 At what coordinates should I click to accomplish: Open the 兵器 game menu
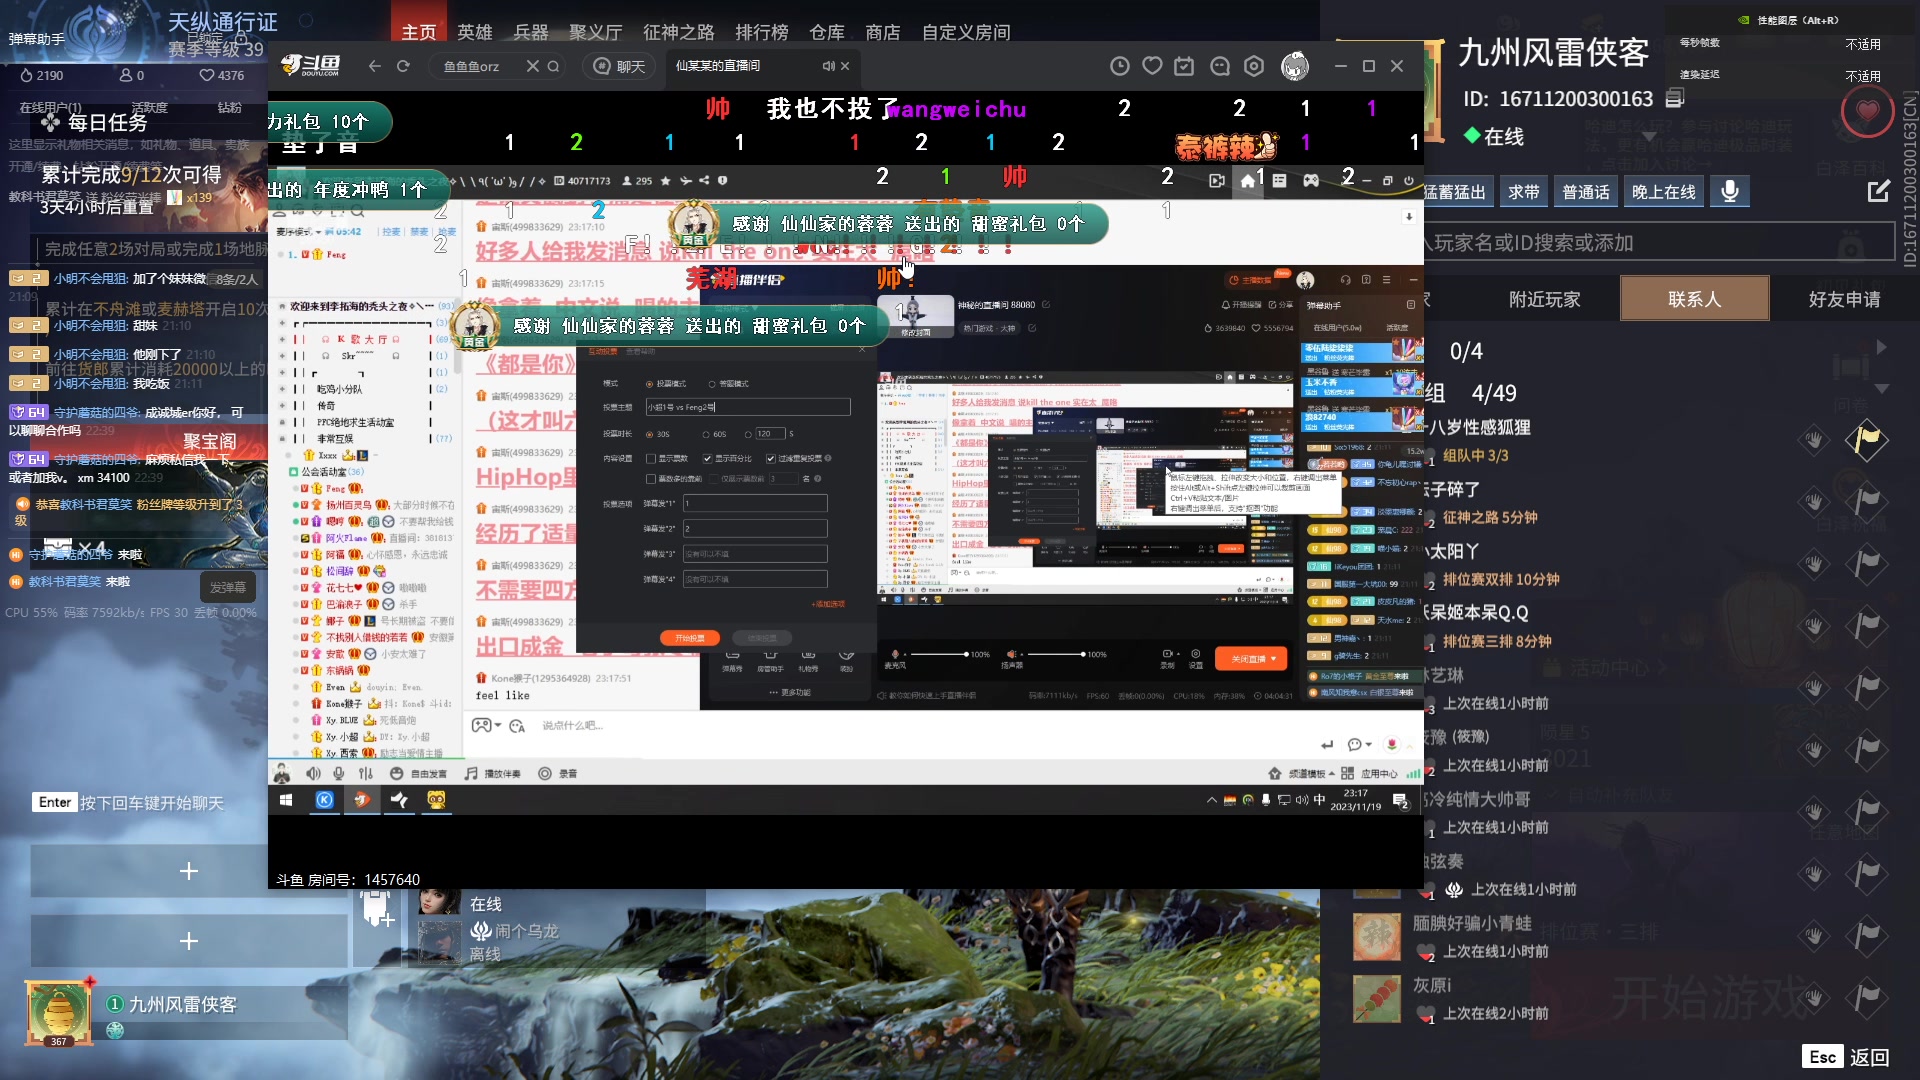pyautogui.click(x=531, y=32)
